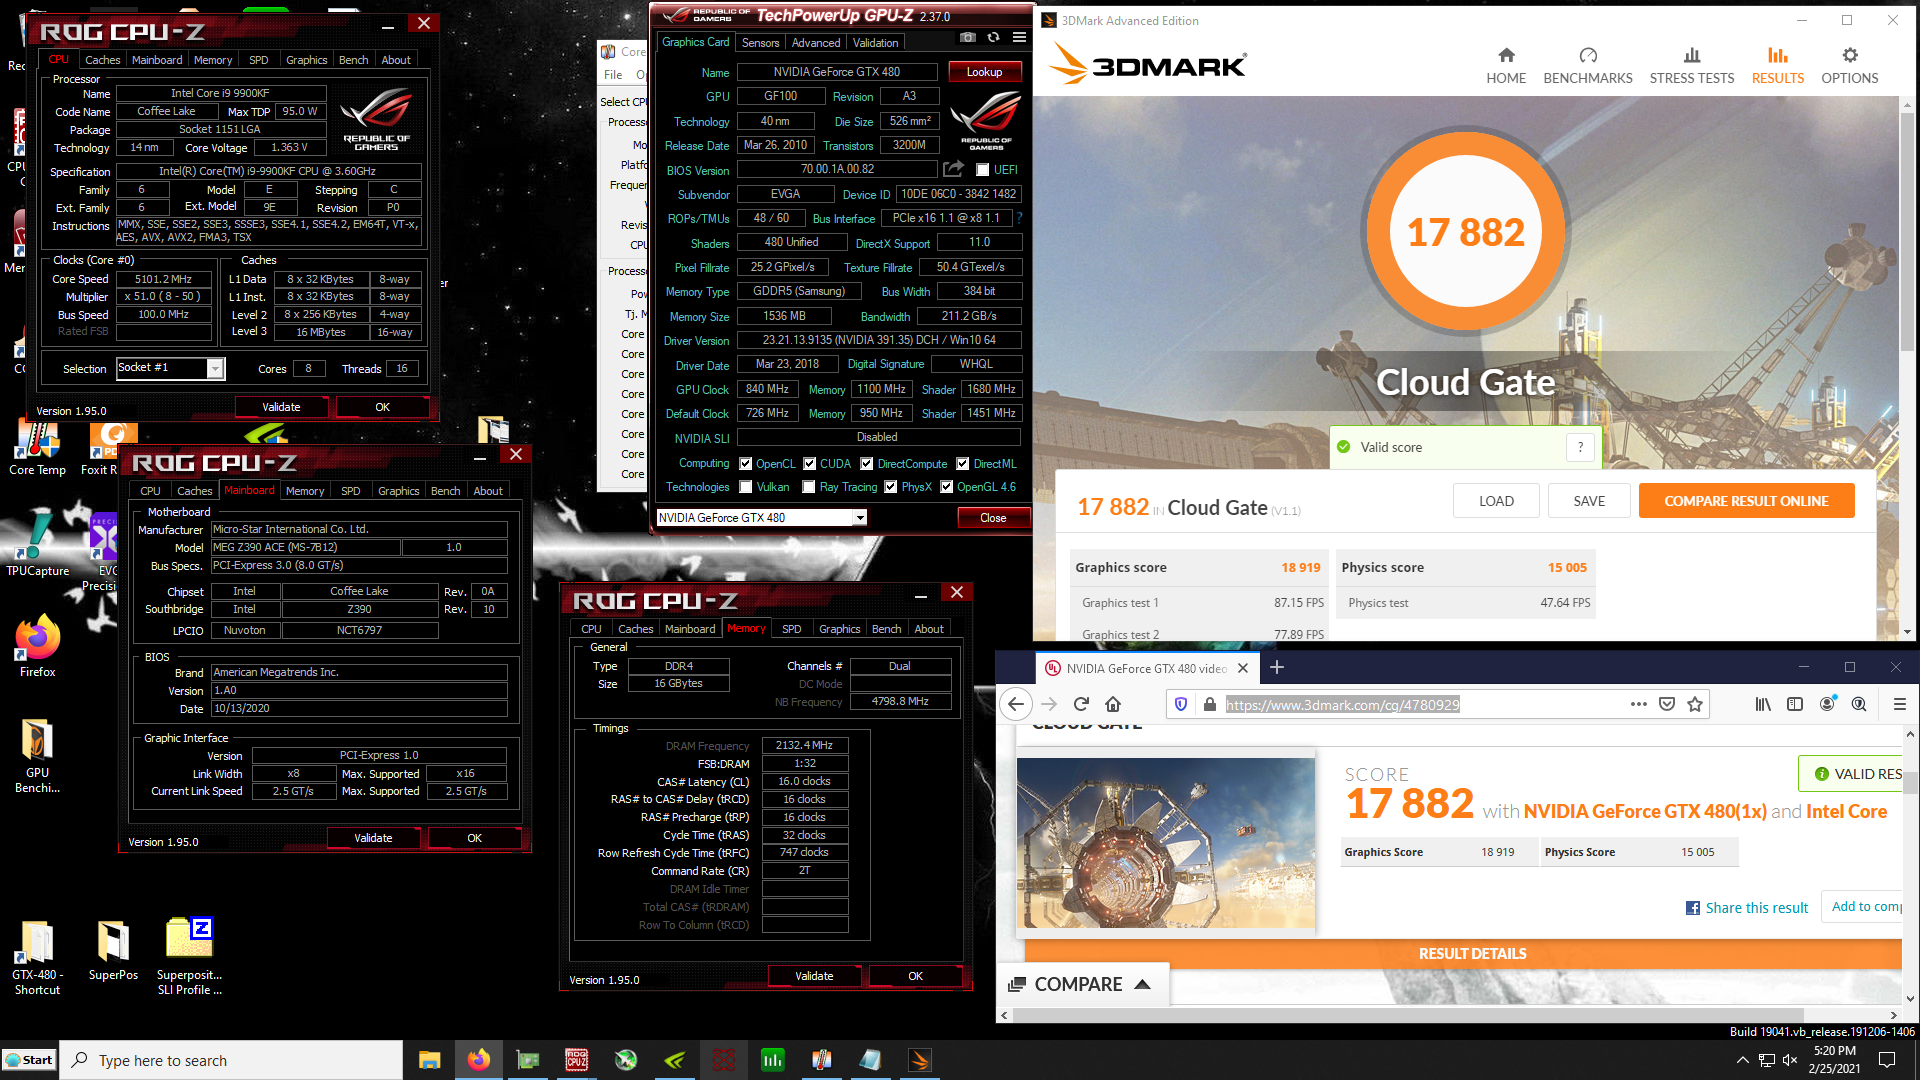1920x1080 pixels.
Task: Click the LOAD button in 3DMark
Action: [1496, 501]
